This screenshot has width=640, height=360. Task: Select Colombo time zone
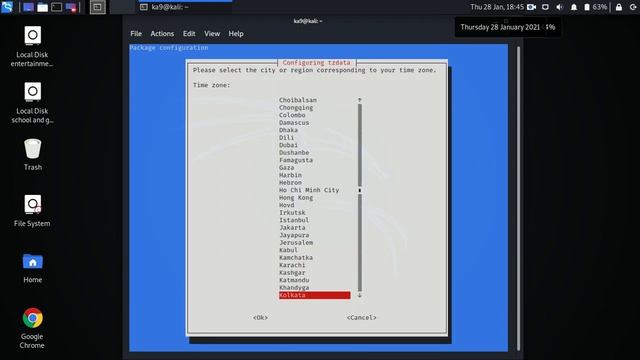tap(292, 115)
